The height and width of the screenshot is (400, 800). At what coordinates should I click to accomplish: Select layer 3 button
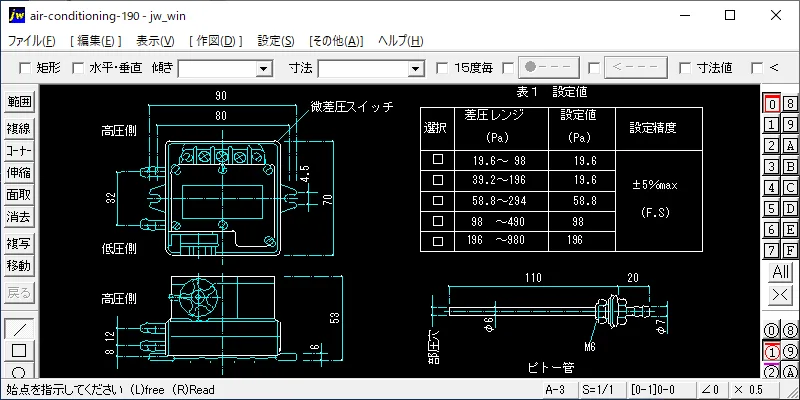tap(772, 166)
